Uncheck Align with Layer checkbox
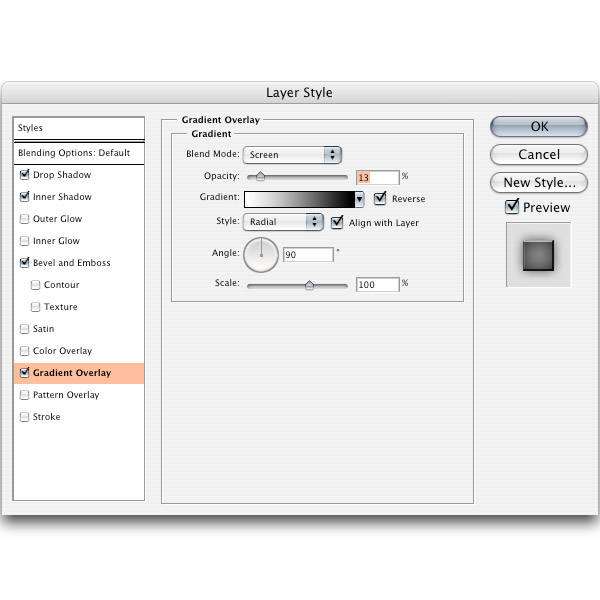 (337, 222)
